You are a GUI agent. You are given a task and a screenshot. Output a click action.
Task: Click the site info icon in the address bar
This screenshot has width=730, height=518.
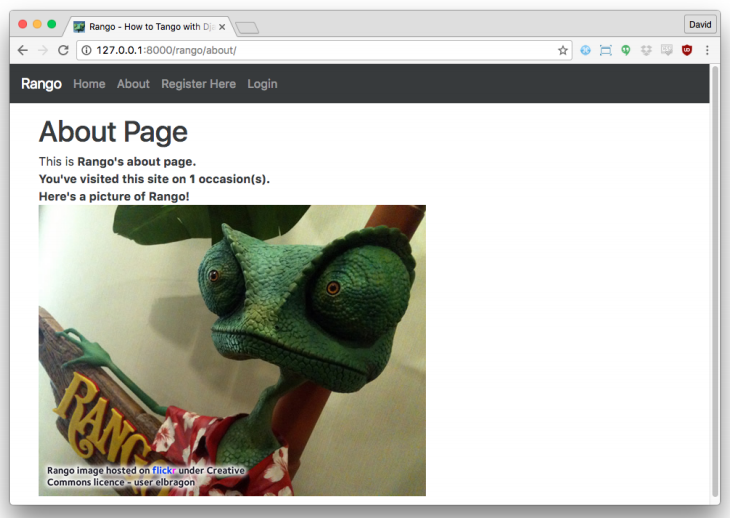point(87,50)
